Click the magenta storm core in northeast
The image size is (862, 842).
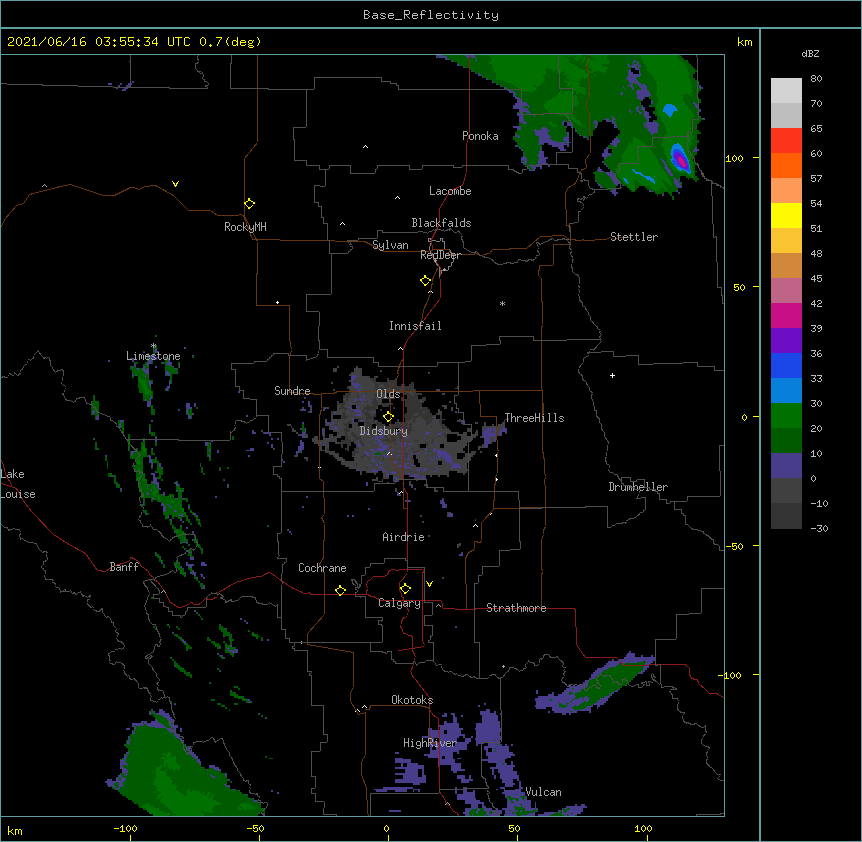(x=681, y=160)
